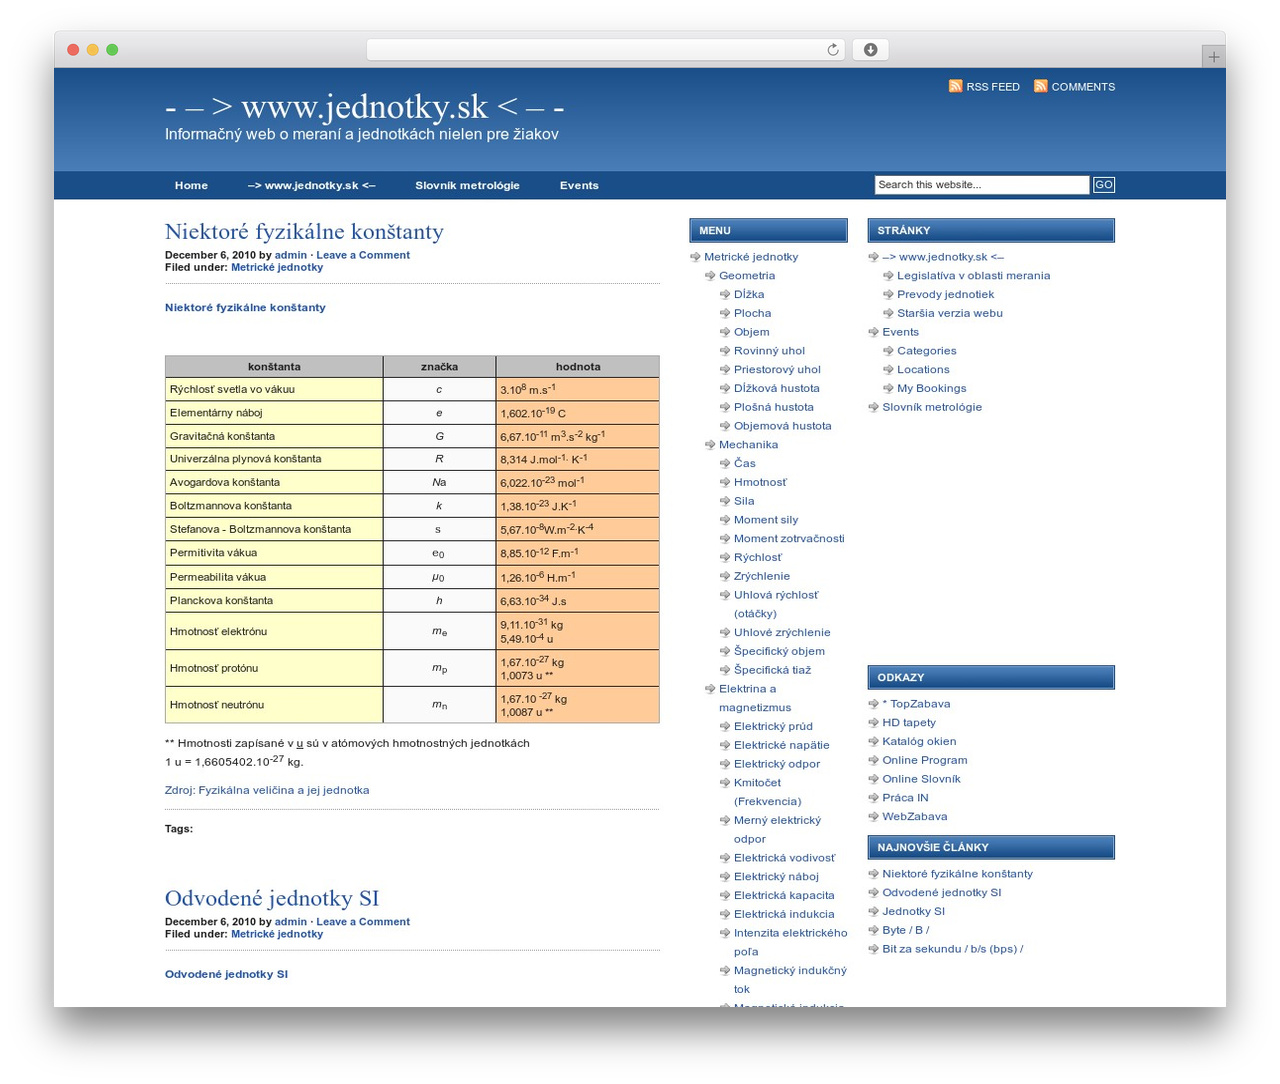Click the arrow bullet beside Events

click(x=873, y=332)
